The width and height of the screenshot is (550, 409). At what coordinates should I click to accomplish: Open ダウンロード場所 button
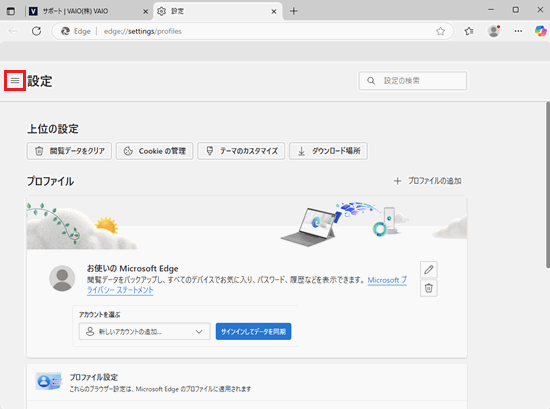point(328,151)
